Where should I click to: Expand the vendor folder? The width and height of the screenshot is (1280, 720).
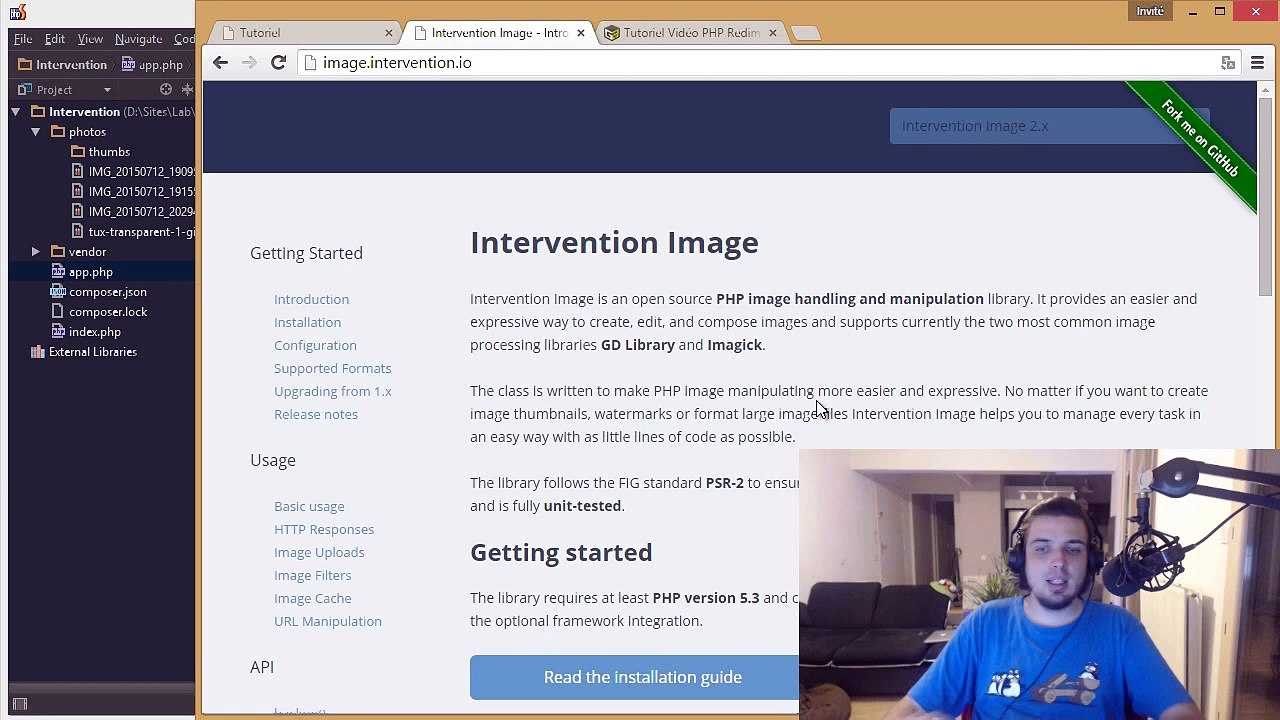click(x=36, y=251)
